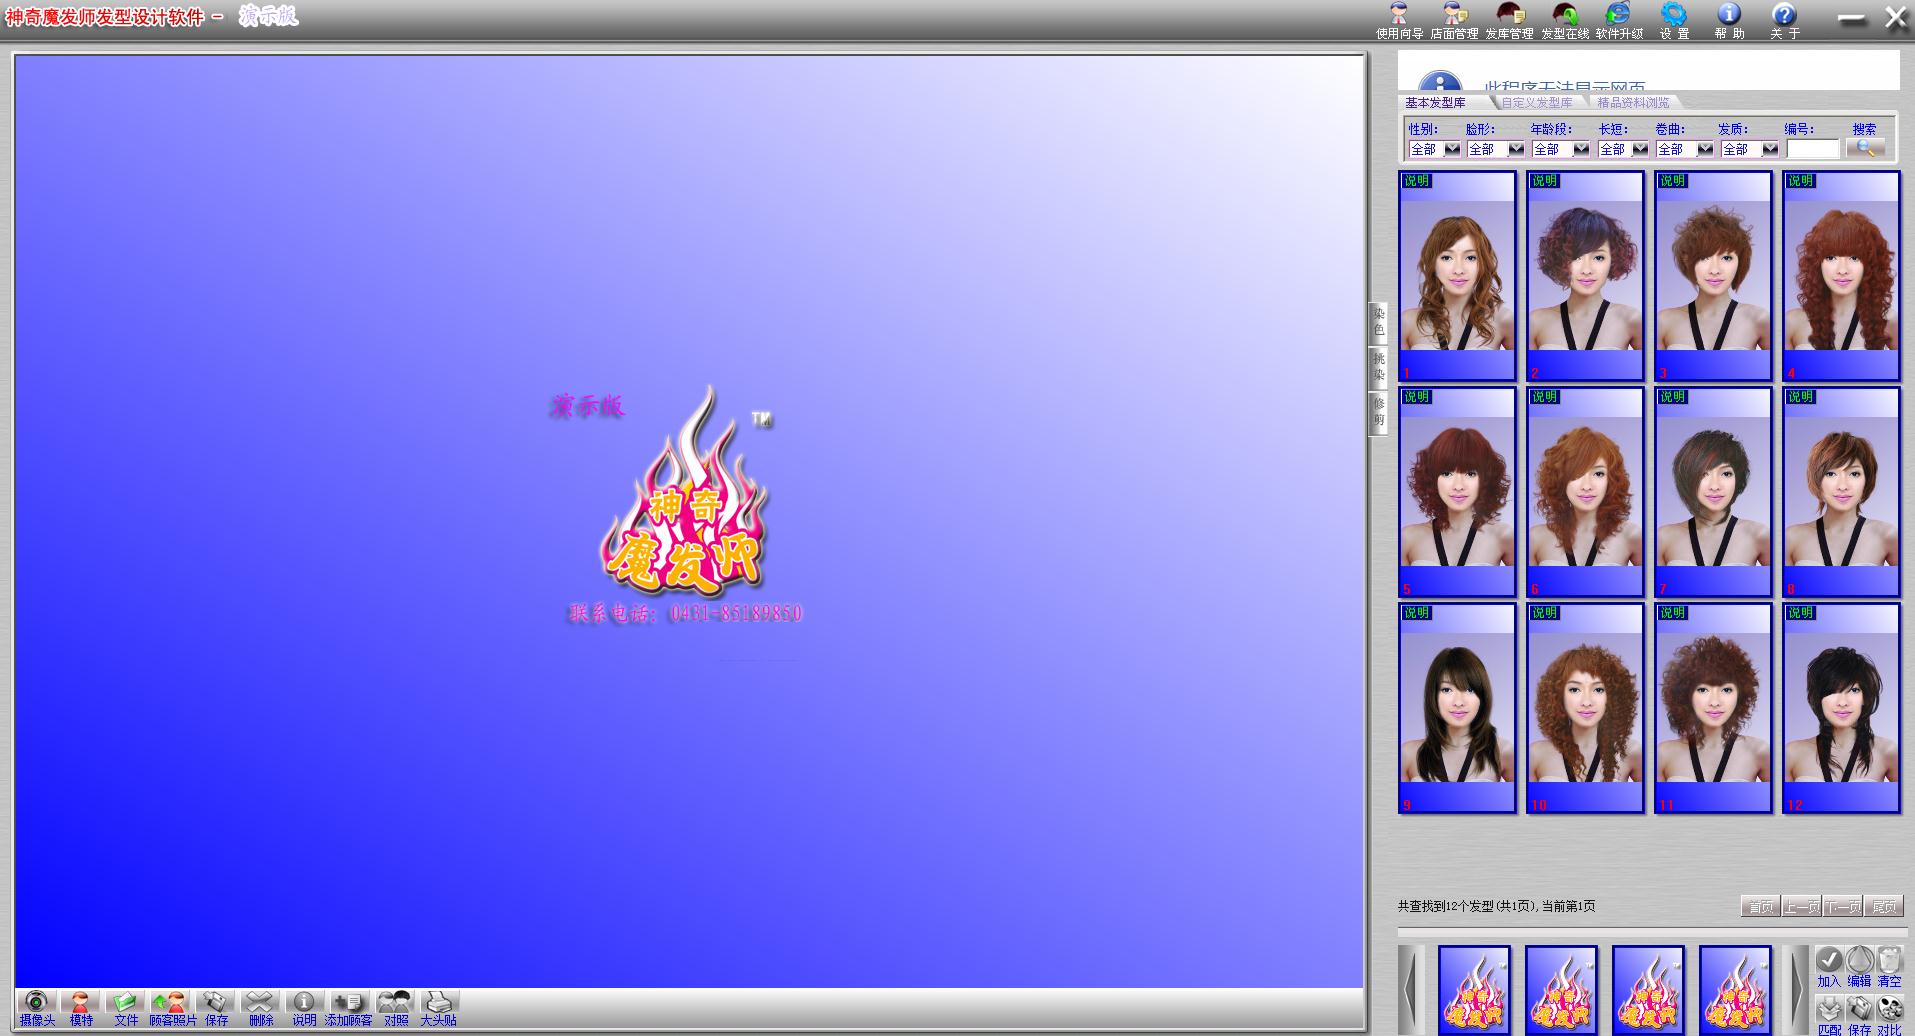Viewport: 1915px width, 1036px height.
Task: Open the 挑染 (highlight) side tab
Action: pyautogui.click(x=1379, y=367)
